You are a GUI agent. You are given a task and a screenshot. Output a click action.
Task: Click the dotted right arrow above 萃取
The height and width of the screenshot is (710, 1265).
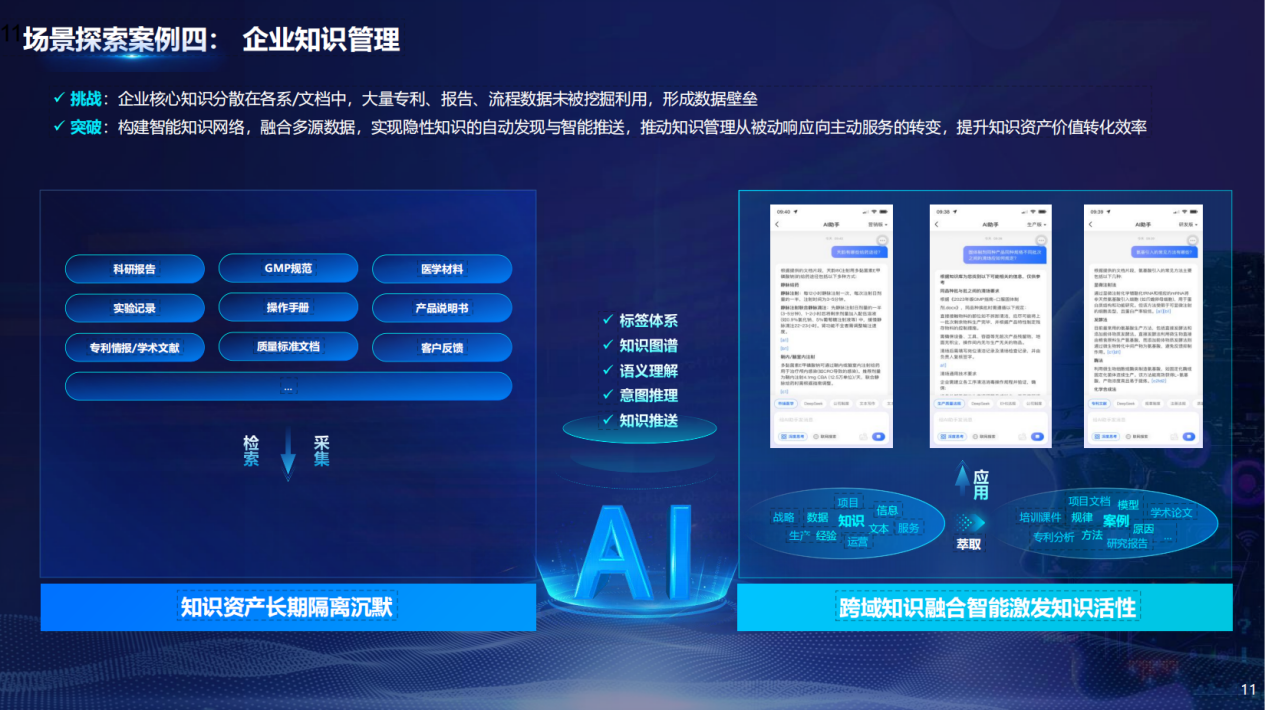click(966, 522)
